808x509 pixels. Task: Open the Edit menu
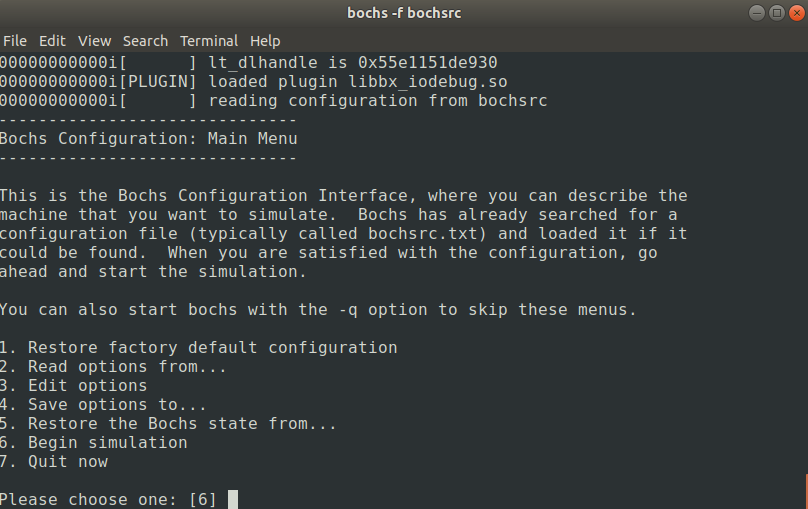pos(52,41)
